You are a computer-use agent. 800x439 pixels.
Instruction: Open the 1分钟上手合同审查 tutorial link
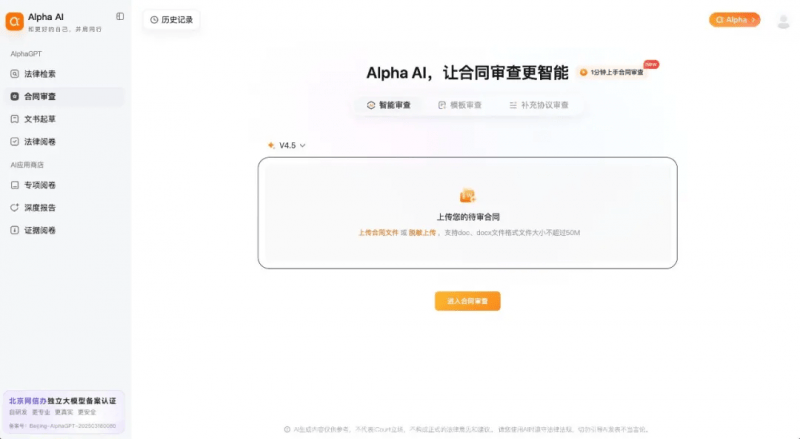click(x=612, y=72)
